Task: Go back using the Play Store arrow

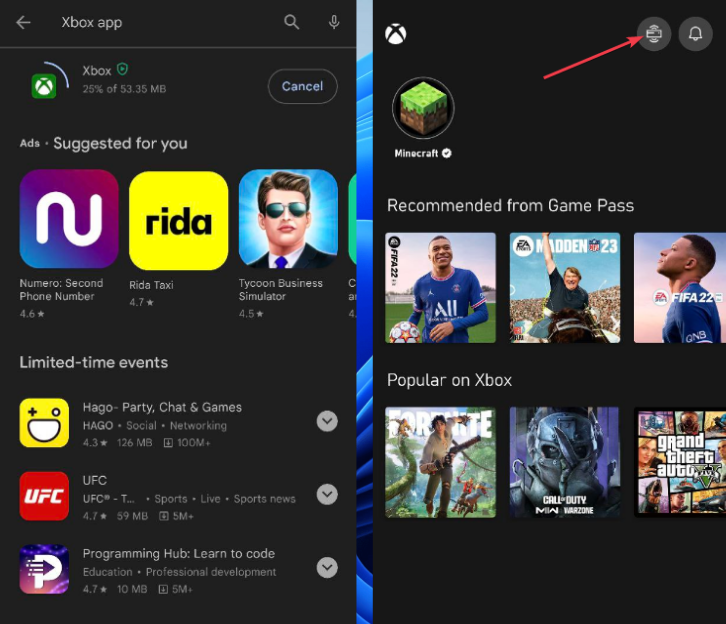Action: tap(23, 22)
